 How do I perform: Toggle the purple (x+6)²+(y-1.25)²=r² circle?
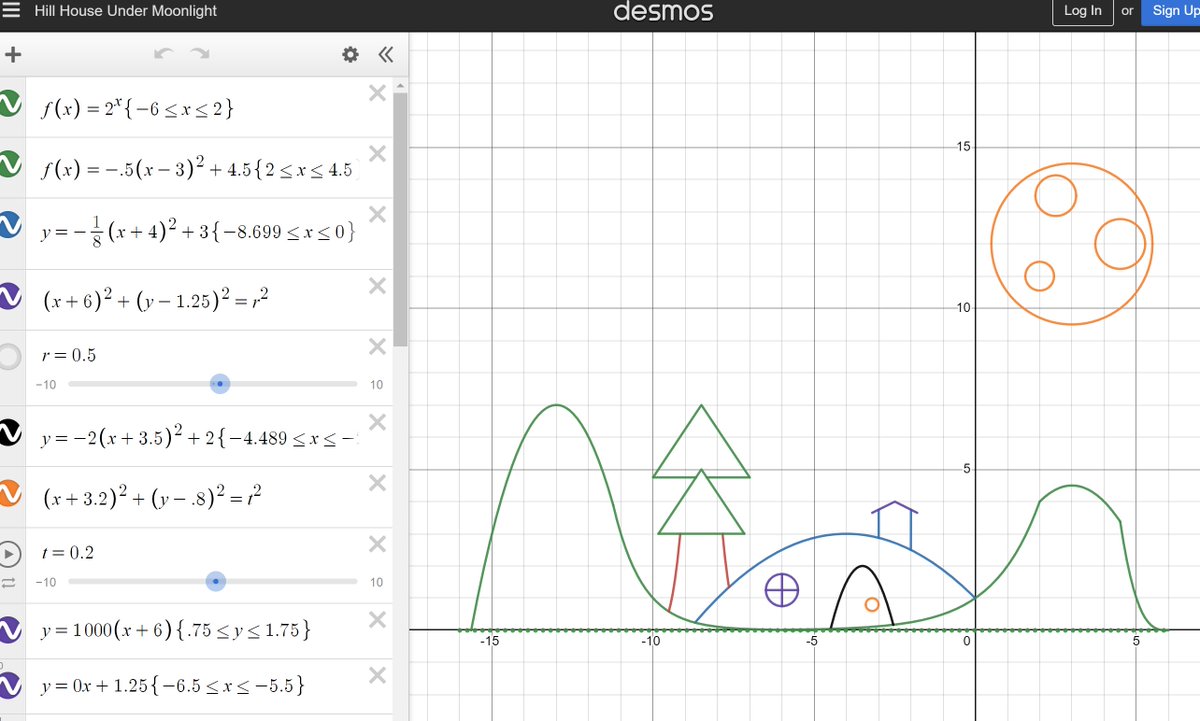pyautogui.click(x=9, y=296)
